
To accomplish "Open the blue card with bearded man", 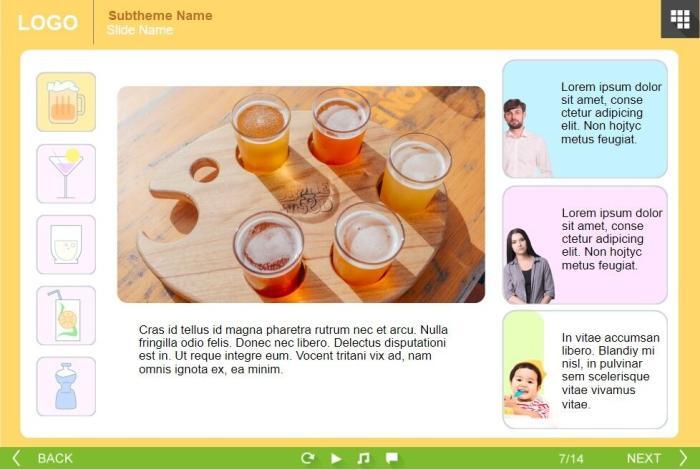I will (584, 119).
